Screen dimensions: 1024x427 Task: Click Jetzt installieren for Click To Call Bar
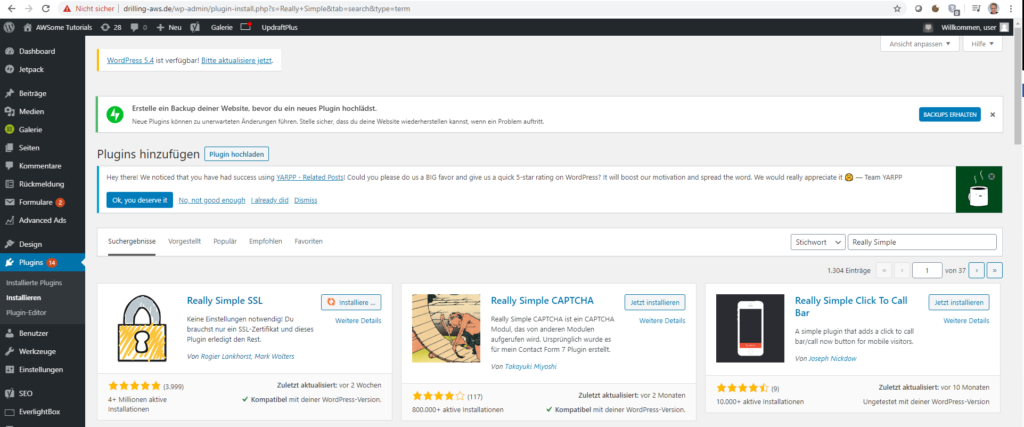pos(959,302)
